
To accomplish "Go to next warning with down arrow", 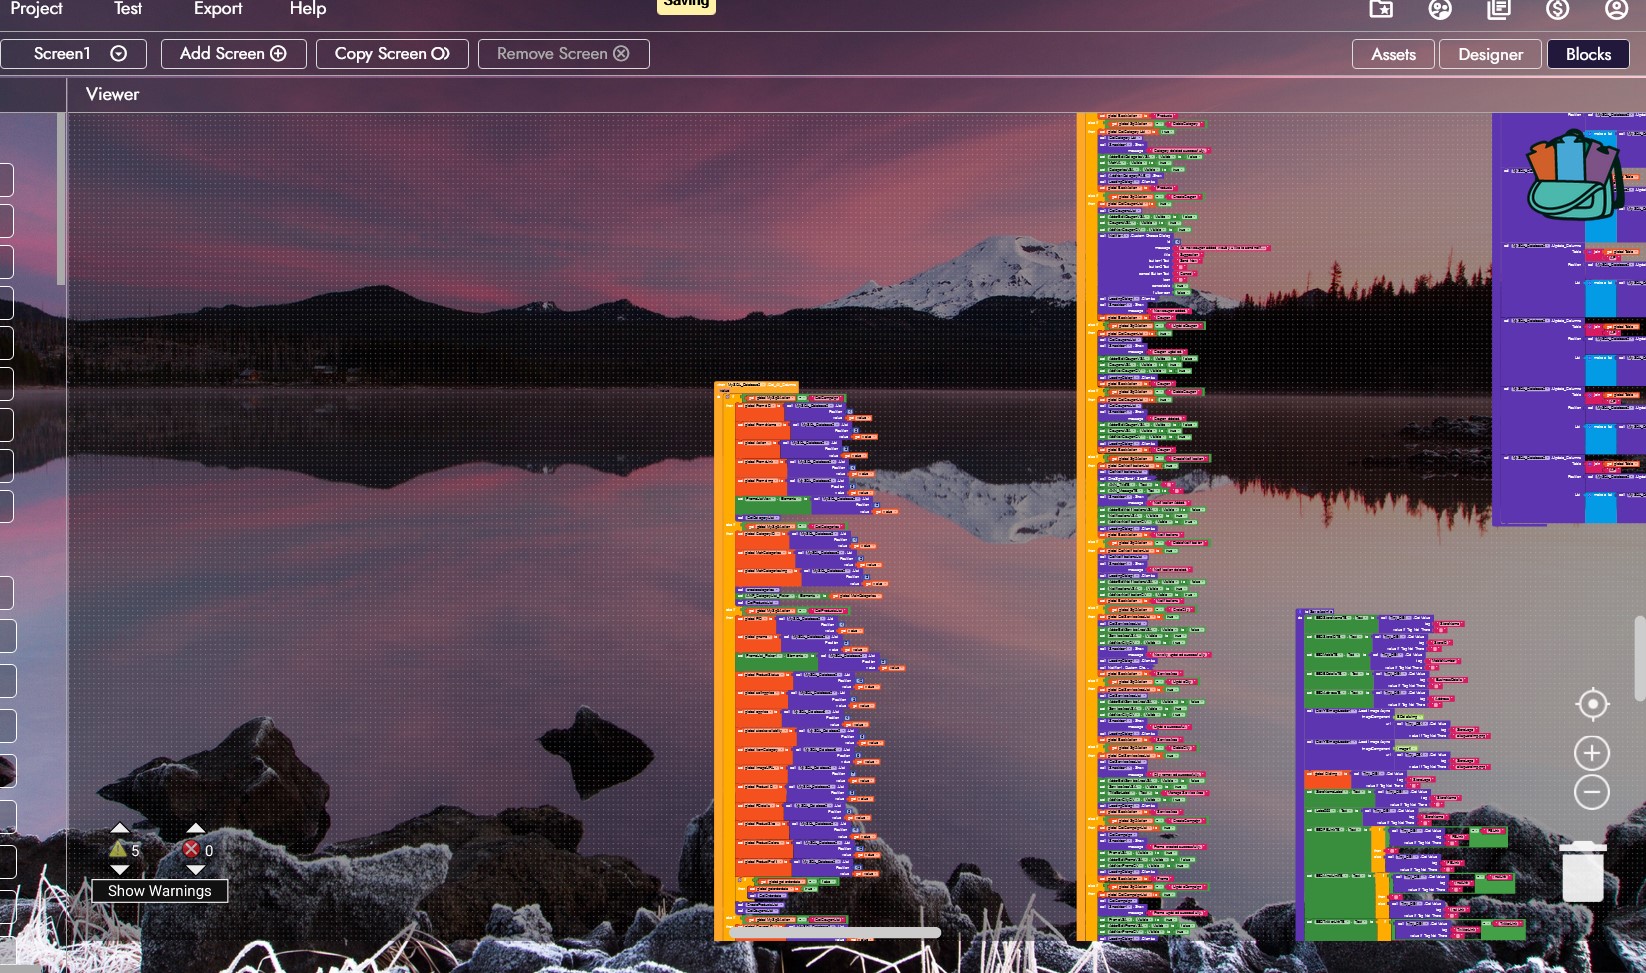I will (x=120, y=869).
